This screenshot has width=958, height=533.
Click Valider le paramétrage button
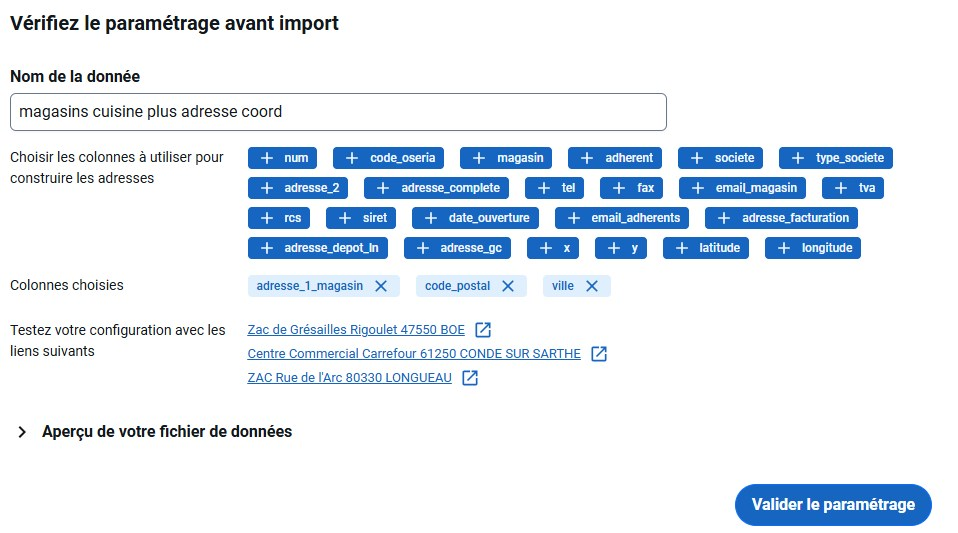pyautogui.click(x=832, y=505)
